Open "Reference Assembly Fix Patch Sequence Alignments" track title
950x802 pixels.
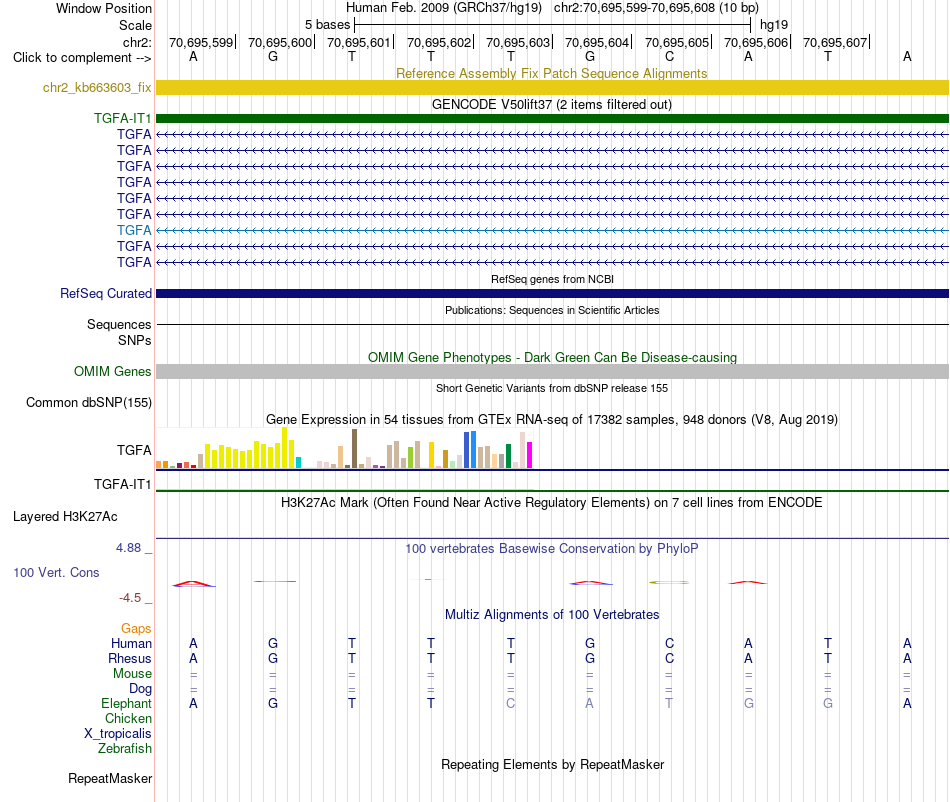pyautogui.click(x=551, y=73)
